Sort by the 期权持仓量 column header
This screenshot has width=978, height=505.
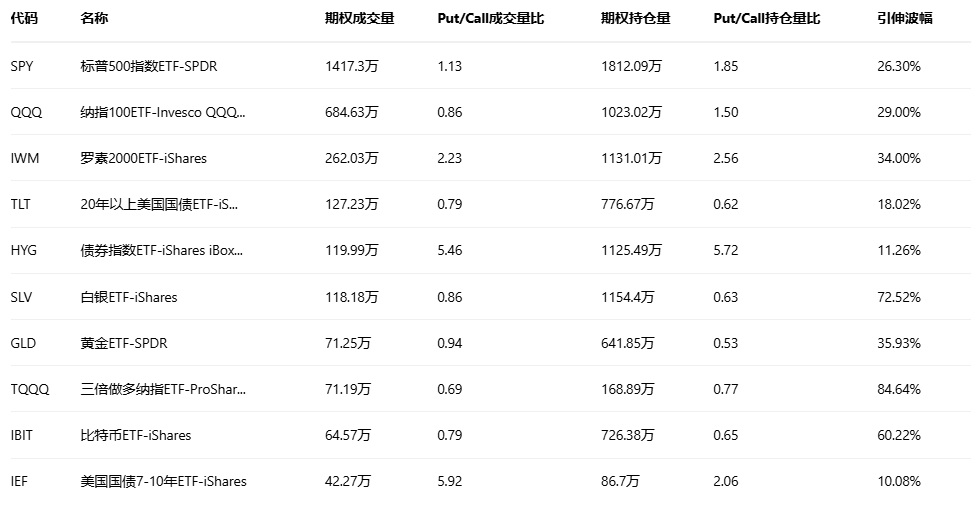pyautogui.click(x=635, y=19)
